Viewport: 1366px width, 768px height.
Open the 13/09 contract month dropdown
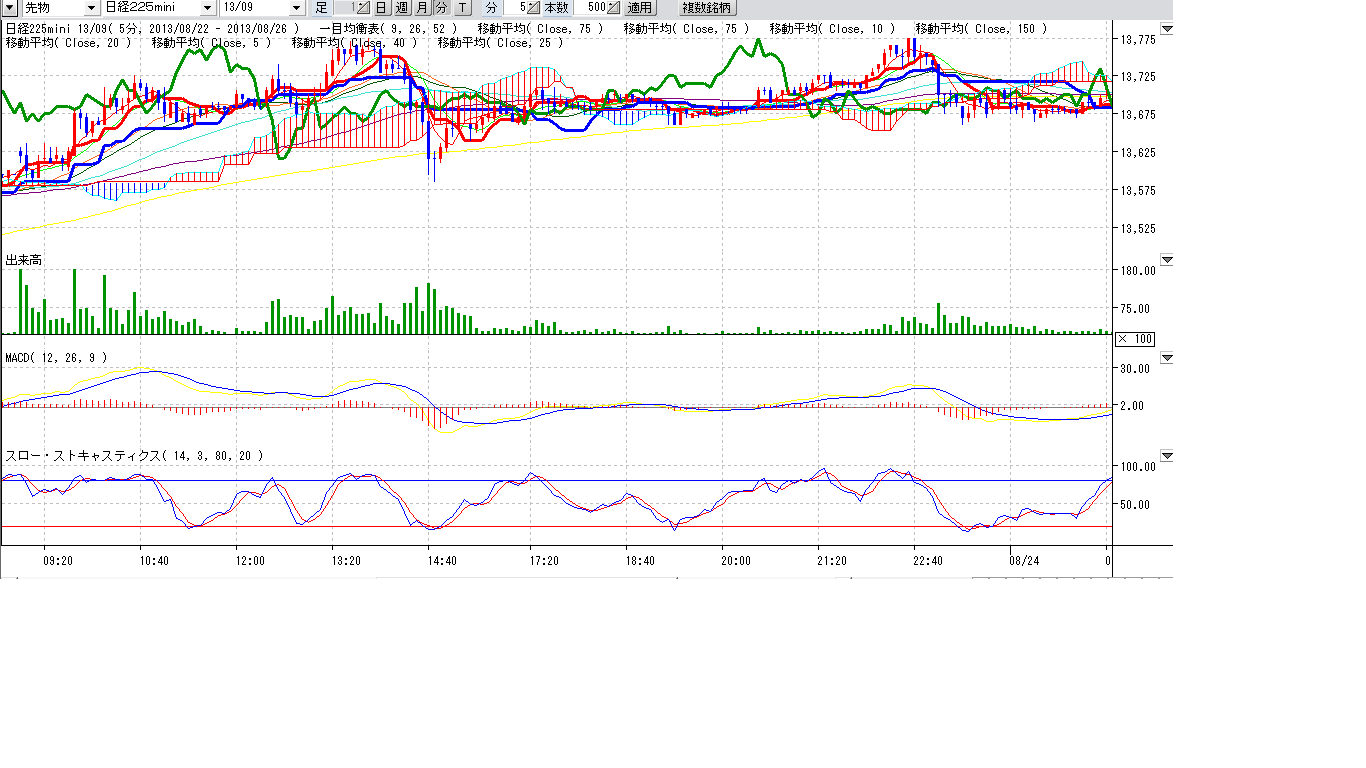pyautogui.click(x=296, y=7)
